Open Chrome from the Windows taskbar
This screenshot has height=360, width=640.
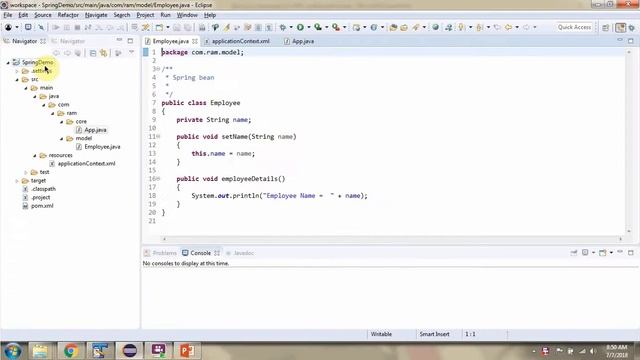coord(71,351)
